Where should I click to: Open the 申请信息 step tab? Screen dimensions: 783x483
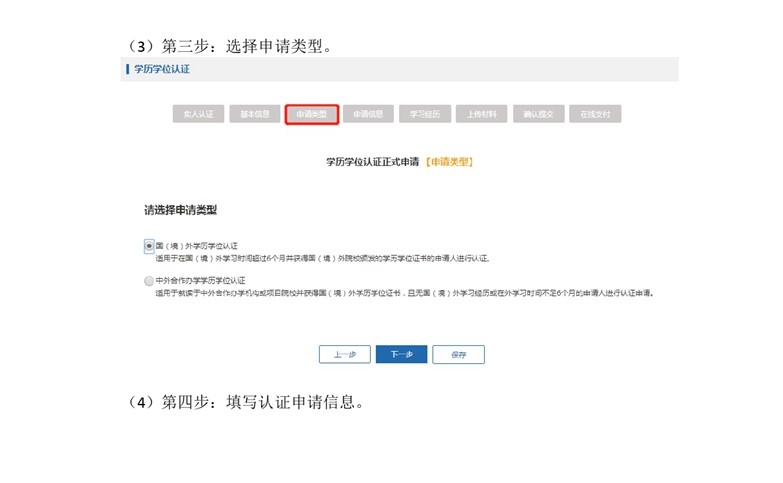368,114
